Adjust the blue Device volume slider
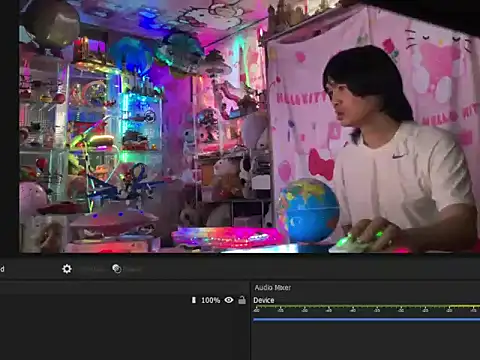The width and height of the screenshot is (480, 360). (x=367, y=319)
